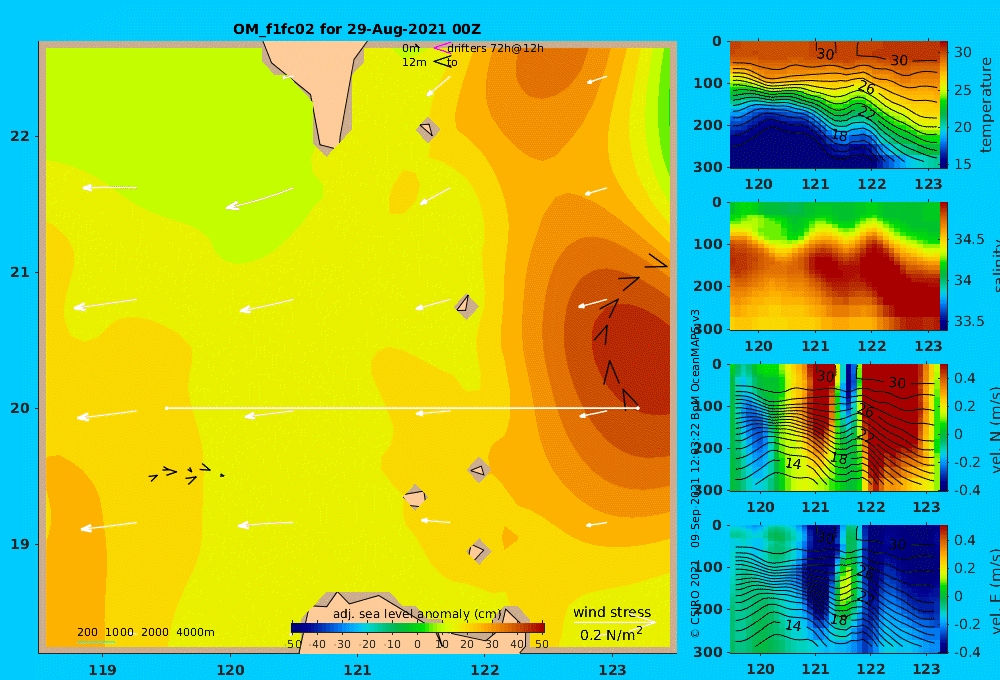Click the island marker near 22°N east of Taiwan
Image resolution: width=1000 pixels, height=680 pixels.
click(428, 129)
